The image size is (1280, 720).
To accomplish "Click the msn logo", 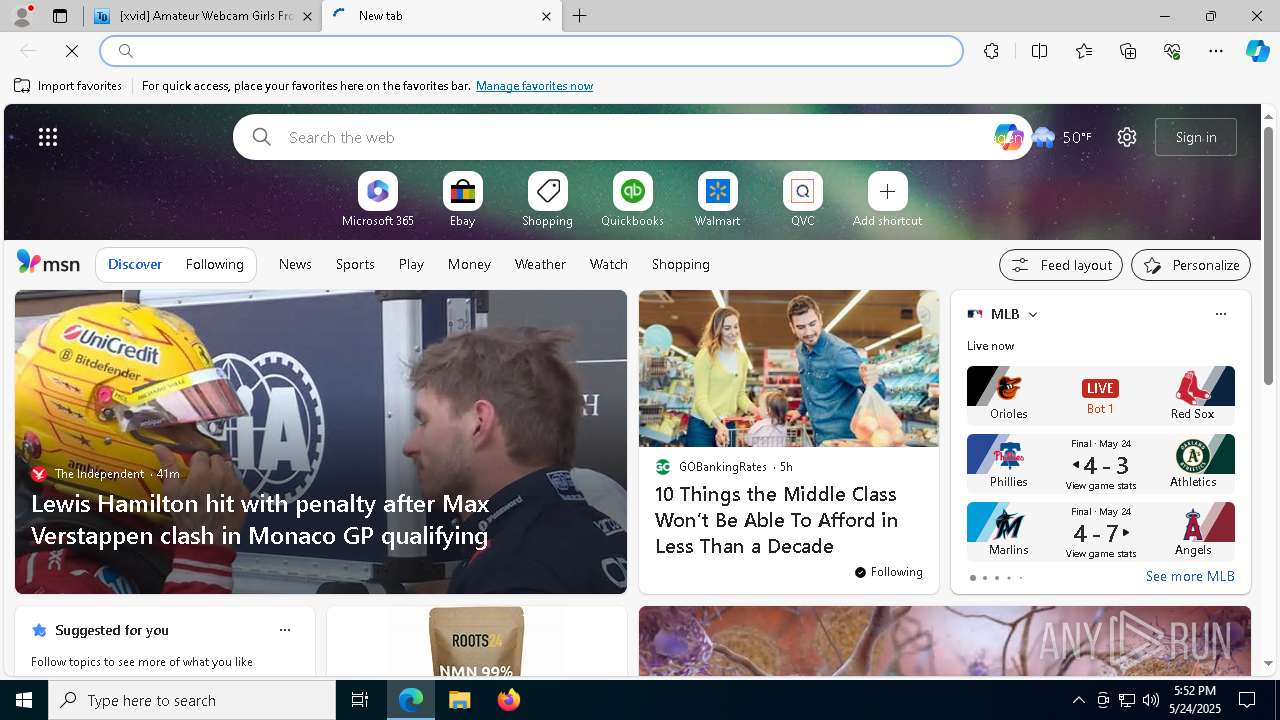I will pyautogui.click(x=48, y=263).
